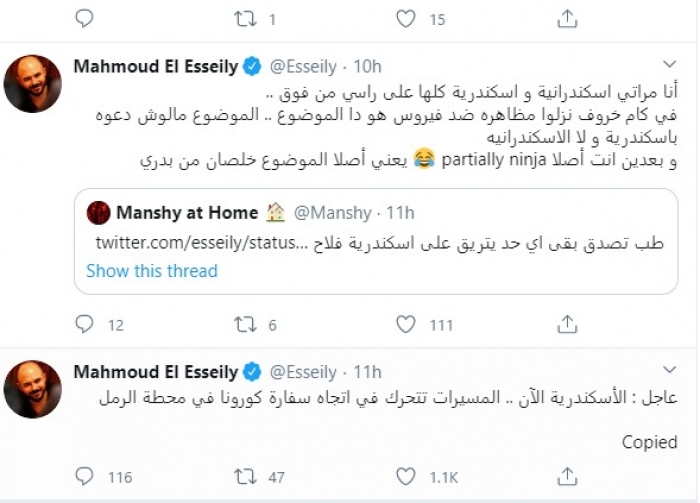Open Mahmoud El Esseily's profile from 10h tweet
Viewport: 700px width, 503px height.
point(156,67)
